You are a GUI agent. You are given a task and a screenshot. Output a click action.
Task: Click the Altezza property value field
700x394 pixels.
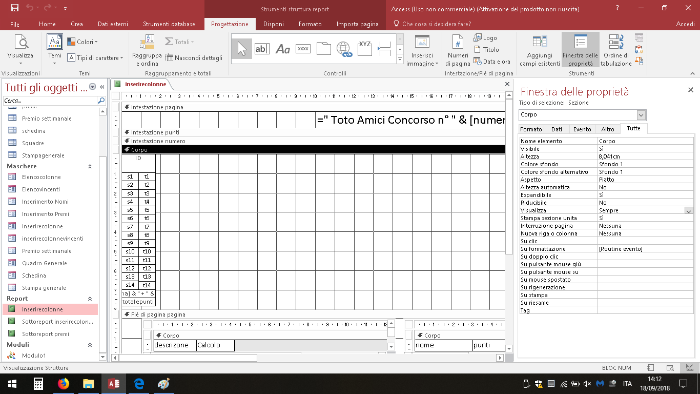[646, 157]
